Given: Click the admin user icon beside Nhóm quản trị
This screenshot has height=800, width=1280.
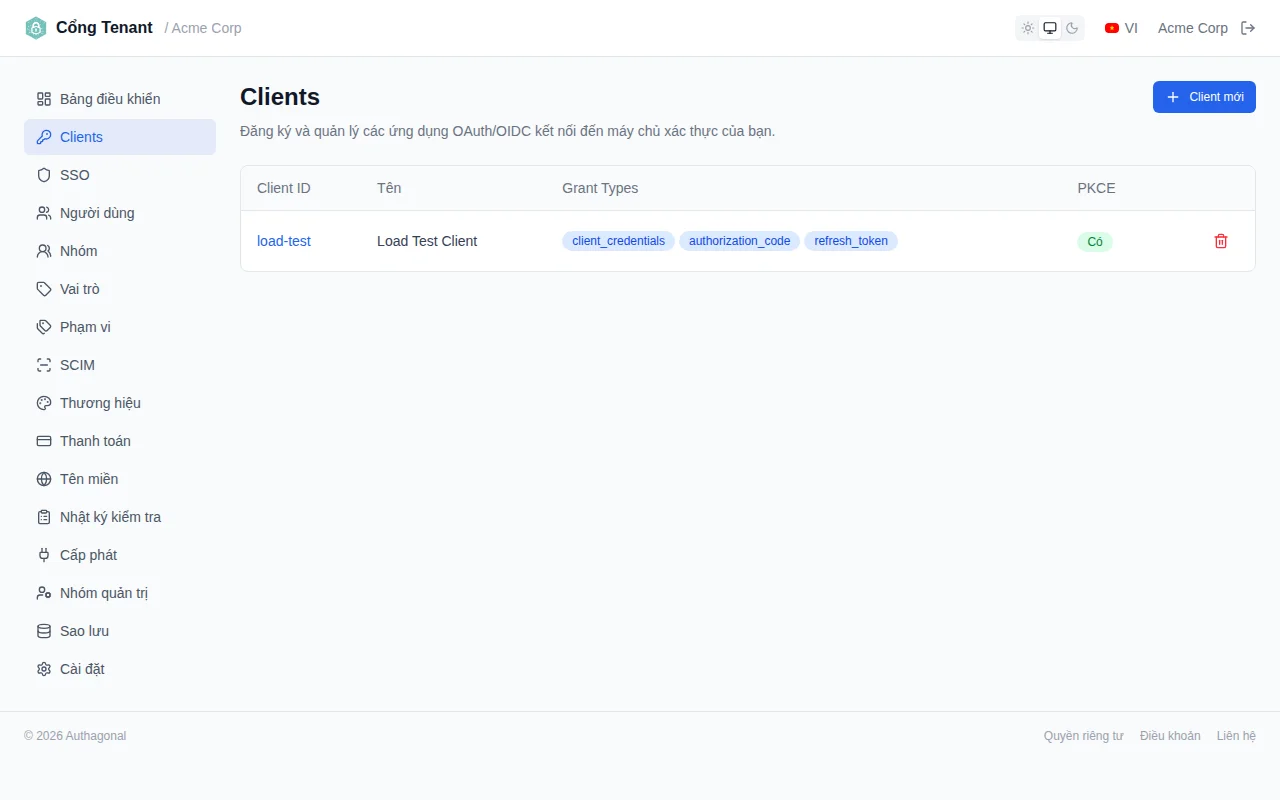Looking at the screenshot, I should 44,593.
